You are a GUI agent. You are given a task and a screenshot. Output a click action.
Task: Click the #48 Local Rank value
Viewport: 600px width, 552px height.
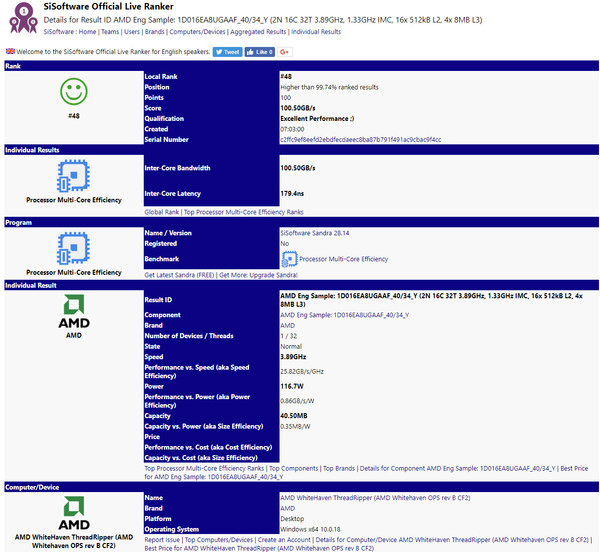(286, 77)
